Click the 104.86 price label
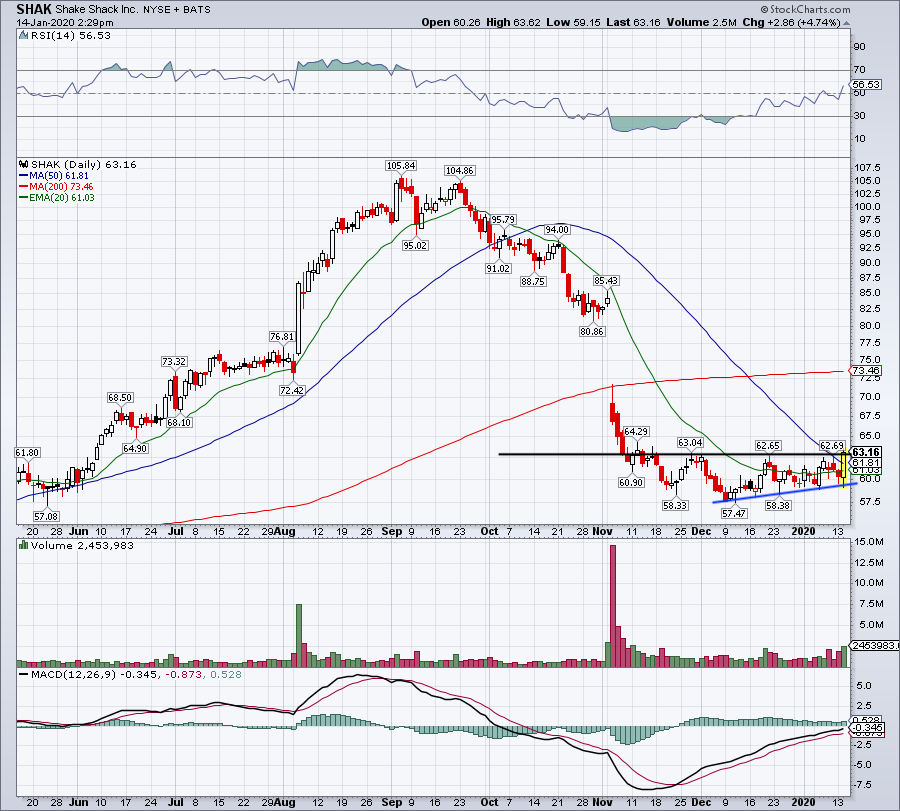This screenshot has width=900, height=811. click(459, 170)
